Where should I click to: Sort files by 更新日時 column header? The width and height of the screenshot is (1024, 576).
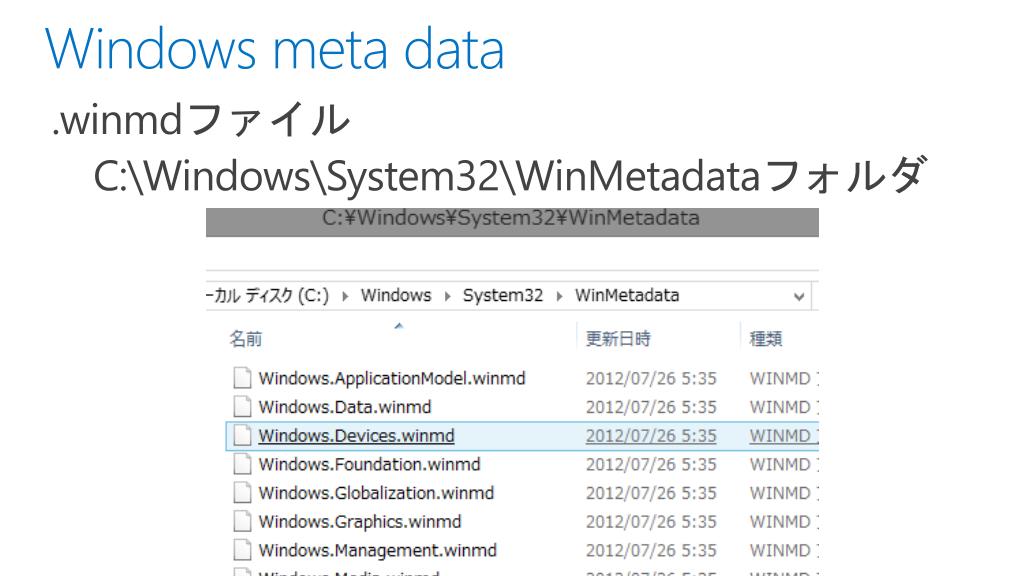(618, 339)
